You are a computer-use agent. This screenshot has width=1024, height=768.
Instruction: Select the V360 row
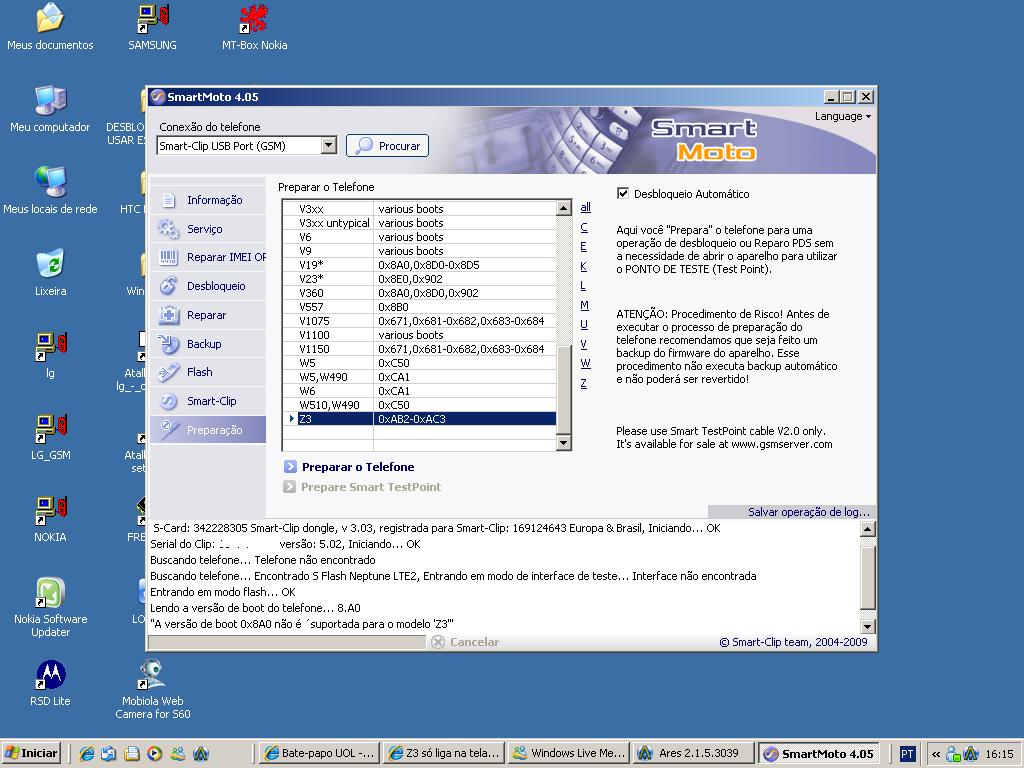coord(420,293)
